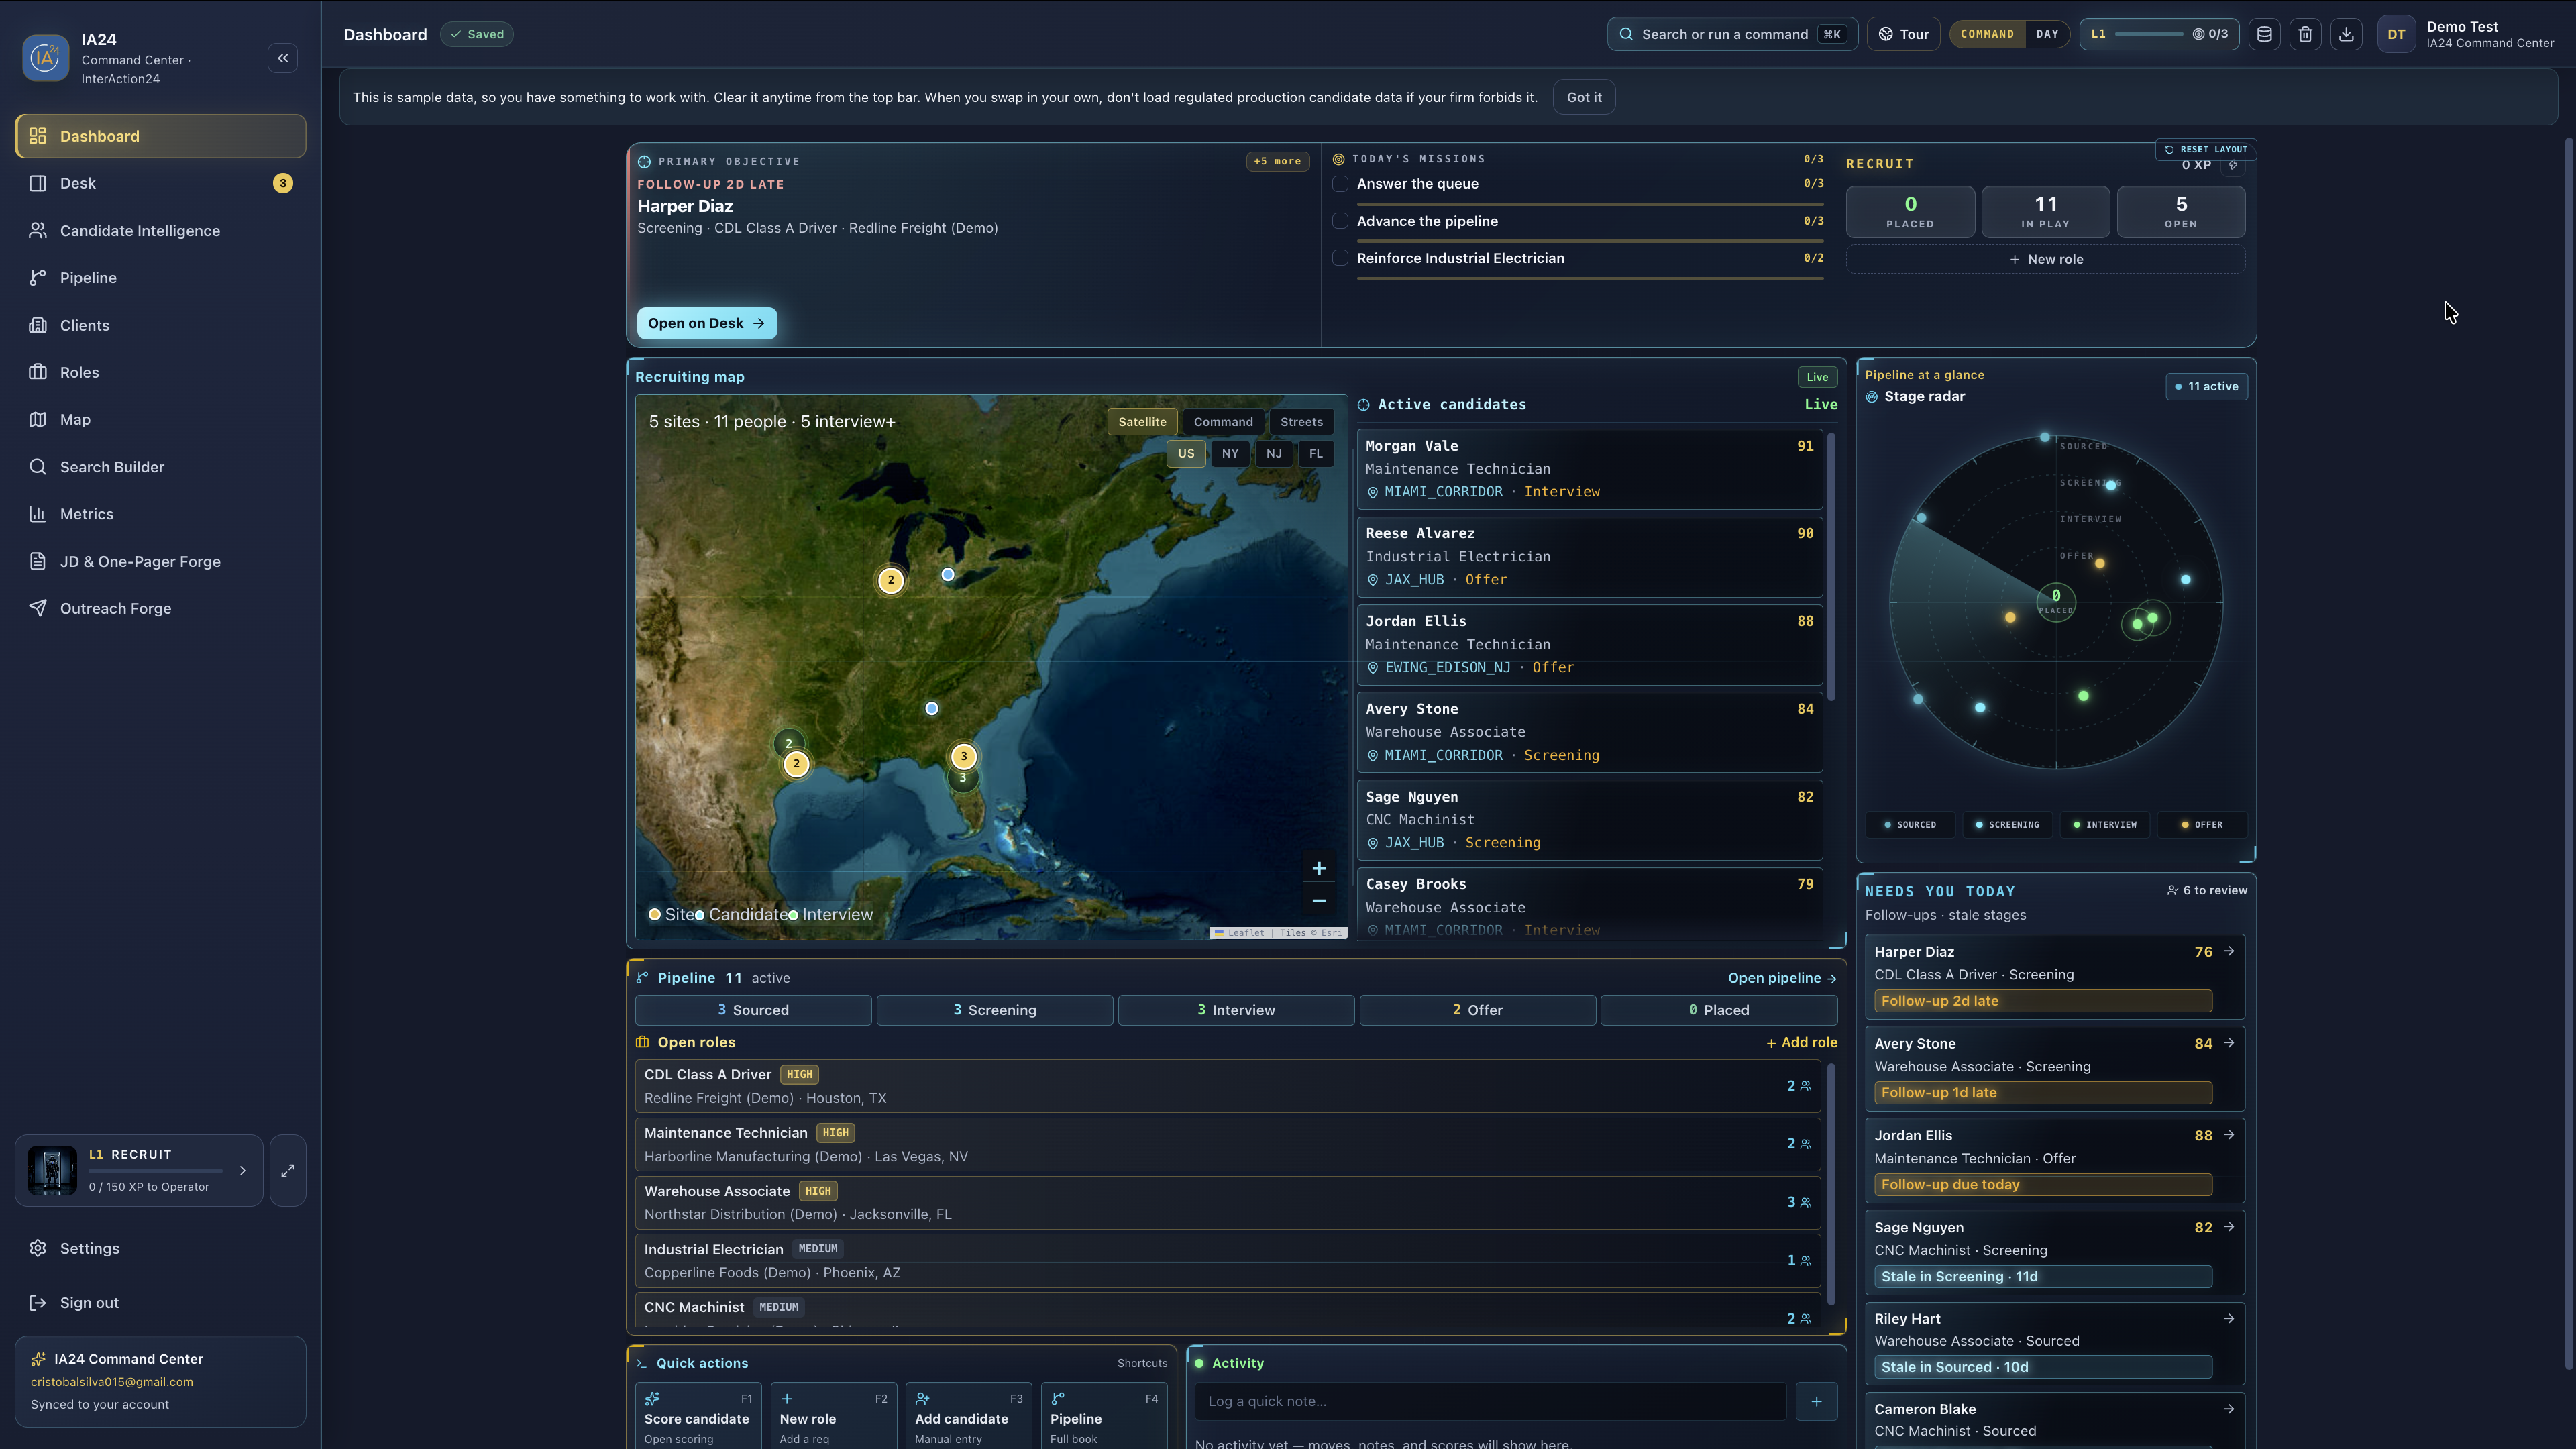Select the Satellite map layer tab

[x=1142, y=422]
